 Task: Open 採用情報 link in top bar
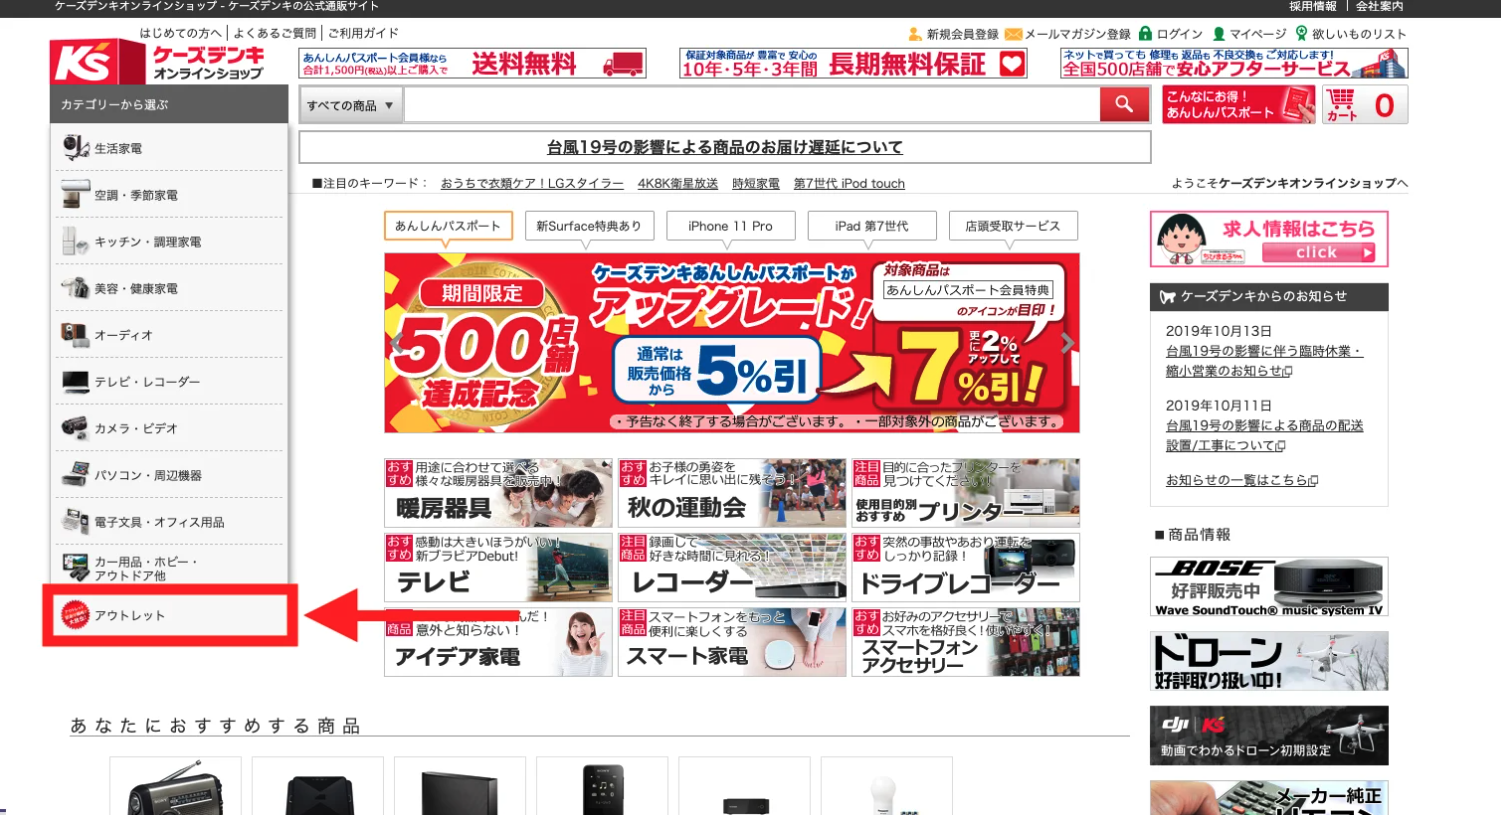pyautogui.click(x=1312, y=6)
